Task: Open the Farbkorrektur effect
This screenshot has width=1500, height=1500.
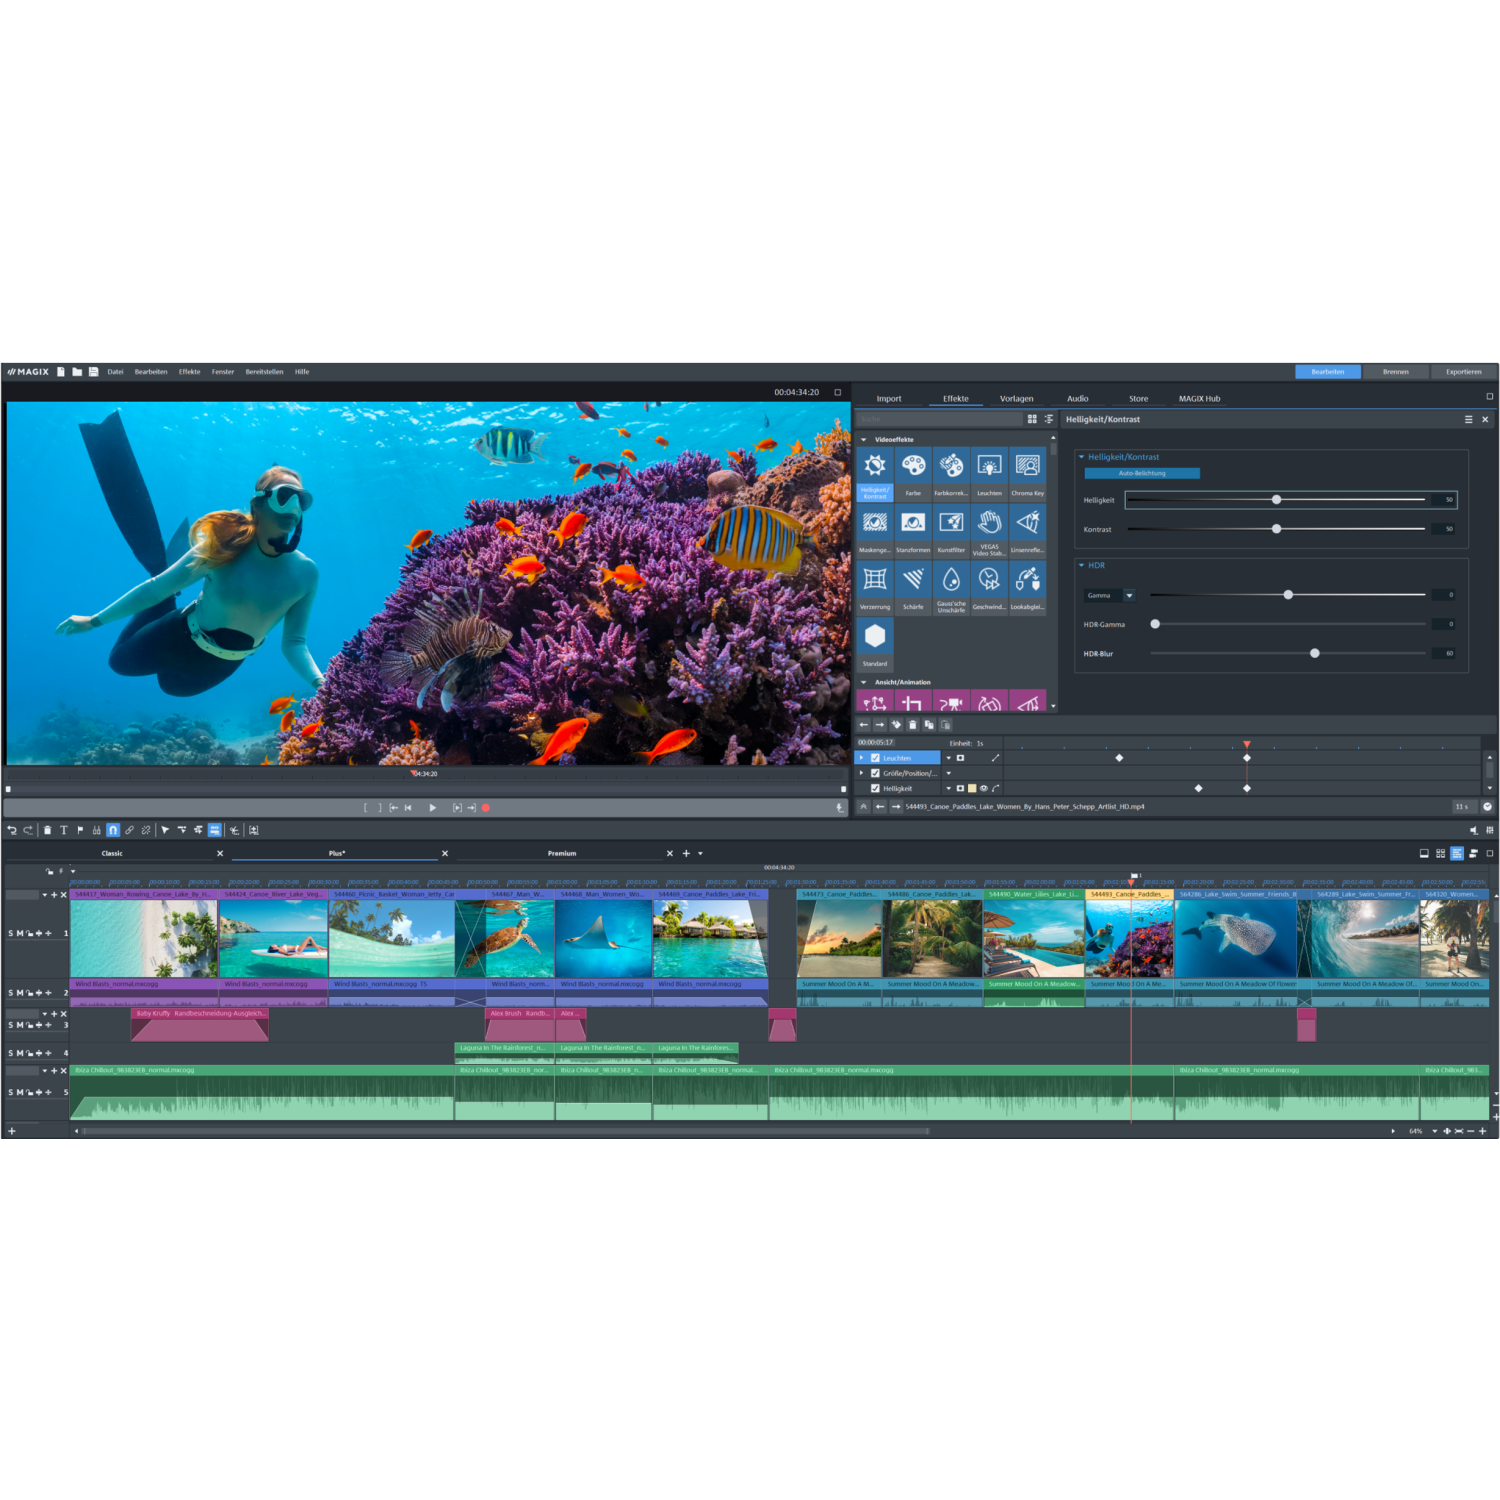Action: [951, 467]
